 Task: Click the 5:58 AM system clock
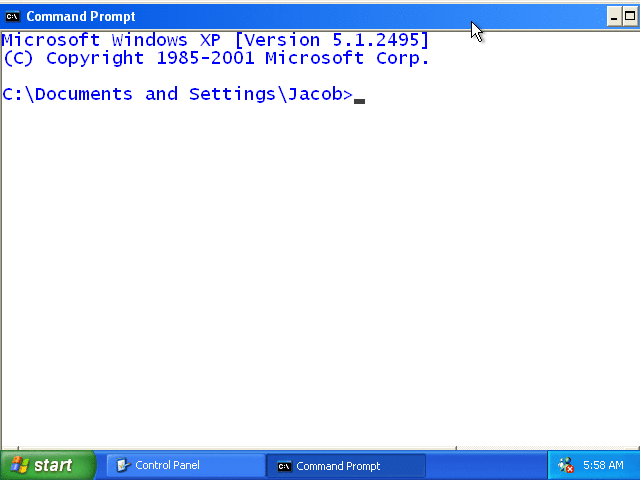pos(603,465)
